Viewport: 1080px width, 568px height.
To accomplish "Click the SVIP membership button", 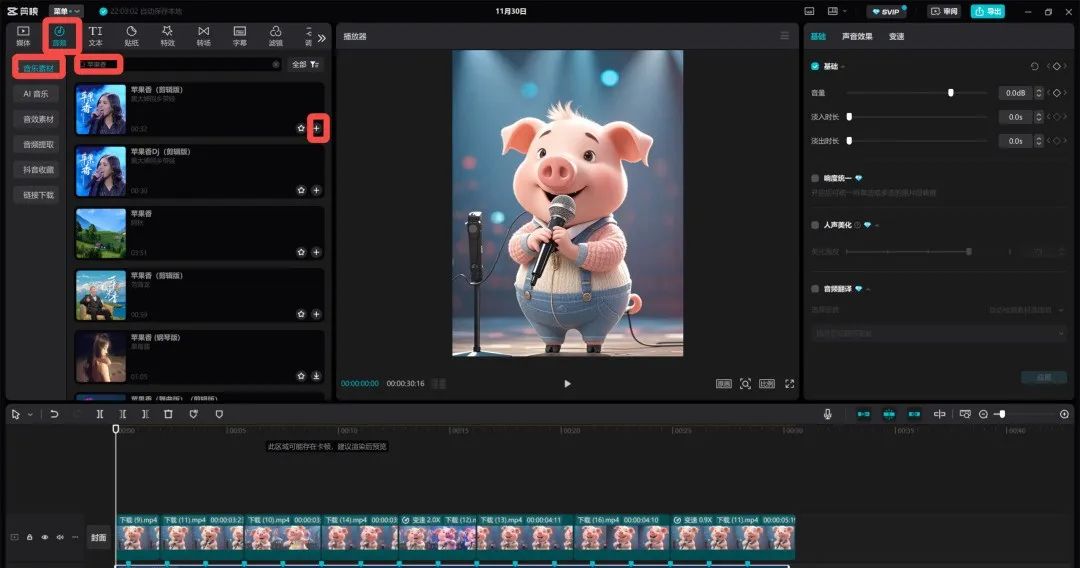I will pyautogui.click(x=886, y=11).
